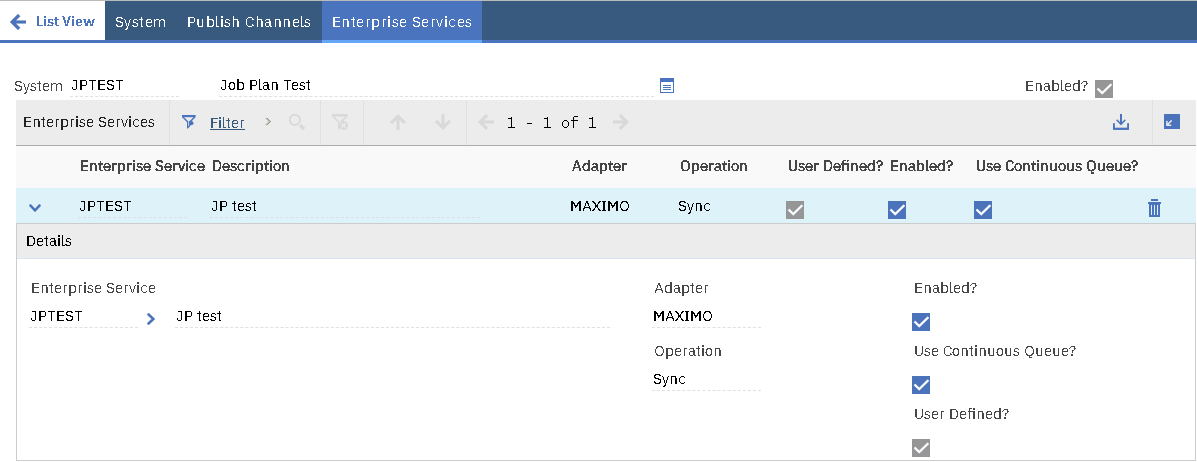Switch to Publish Channels tab
Viewport: 1197px width, 462px height.
pyautogui.click(x=249, y=21)
